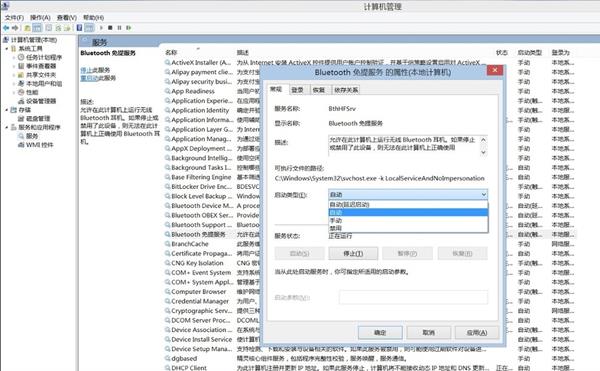Click the Start service play icon in toolbar
600x371 pixels.
pyautogui.click(x=101, y=28)
